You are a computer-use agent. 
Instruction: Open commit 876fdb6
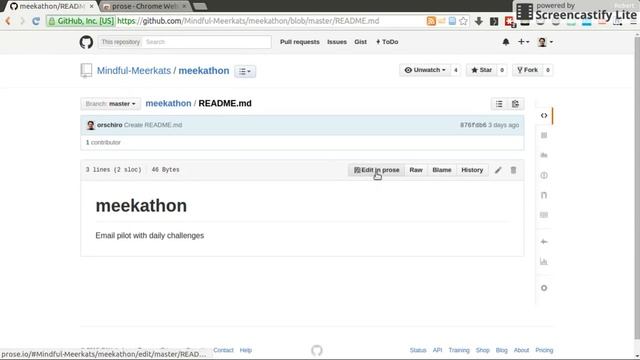click(x=473, y=125)
